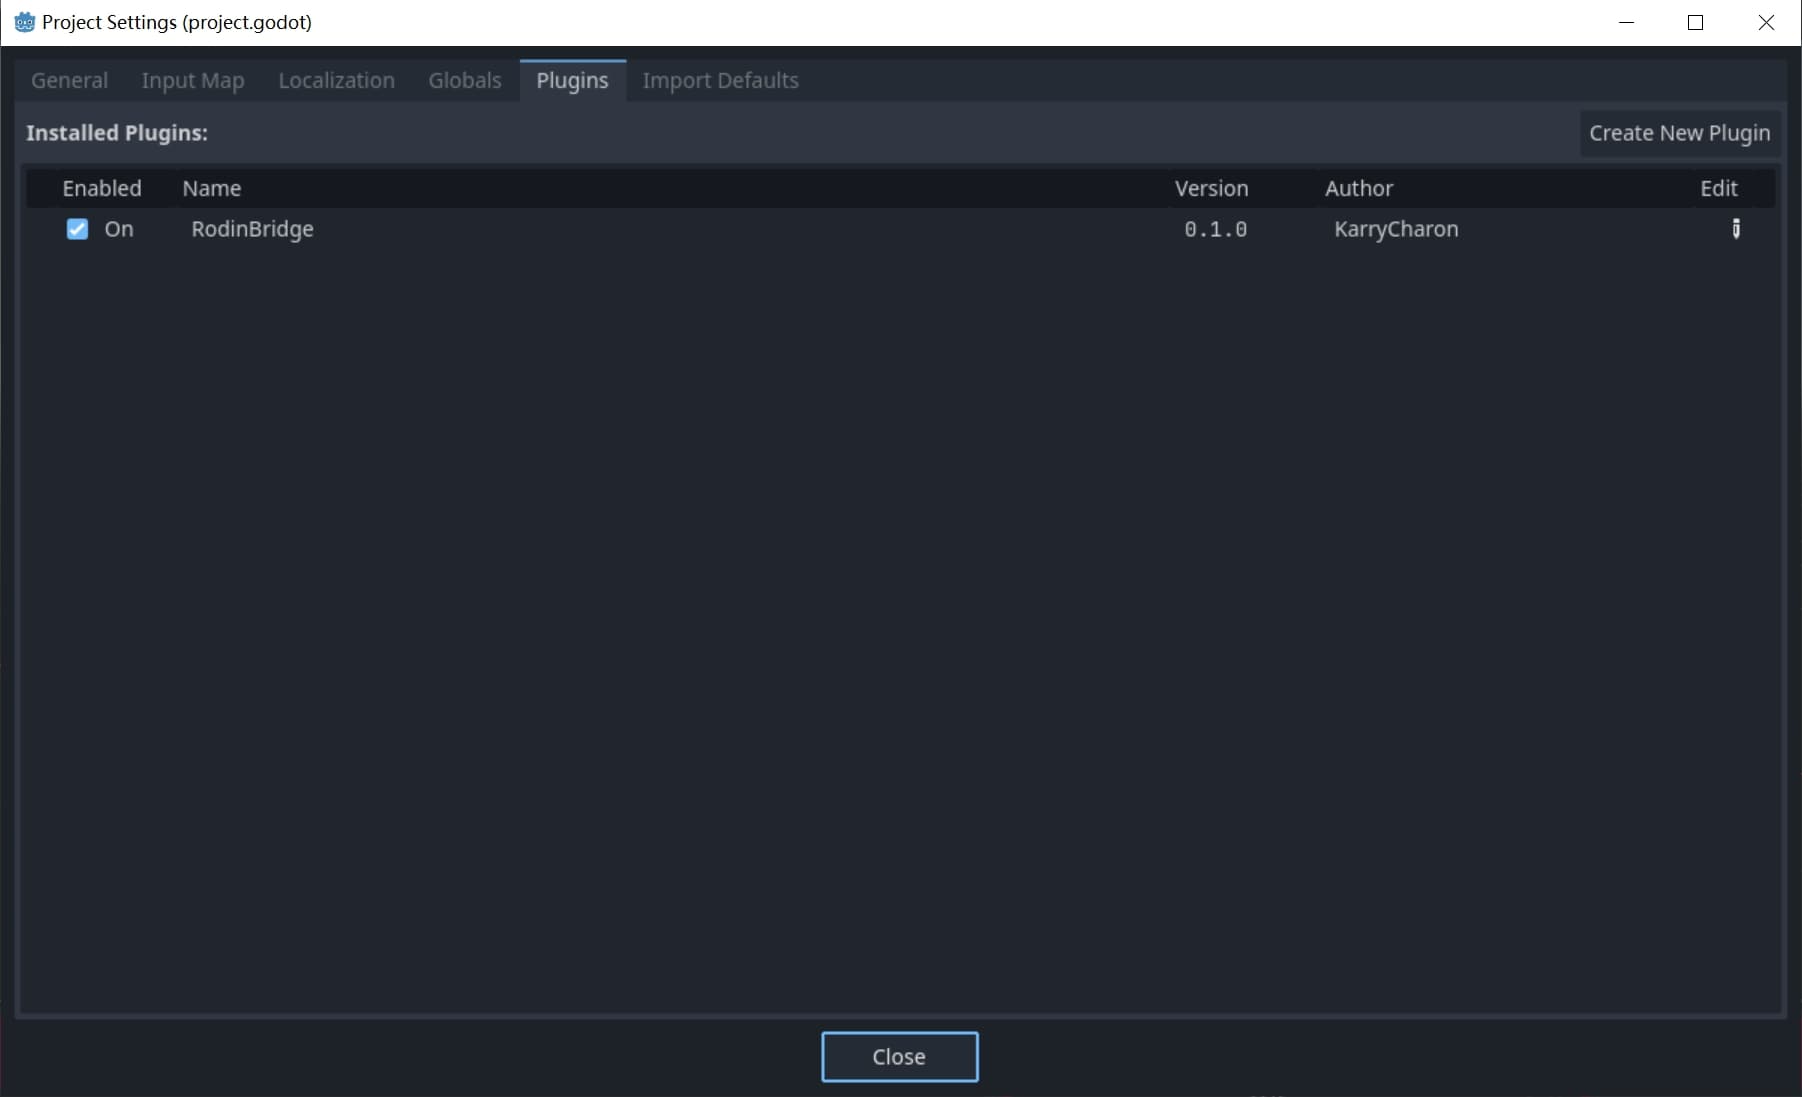This screenshot has height=1097, width=1802.
Task: Click the Close button at the bottom
Action: pyautogui.click(x=899, y=1057)
